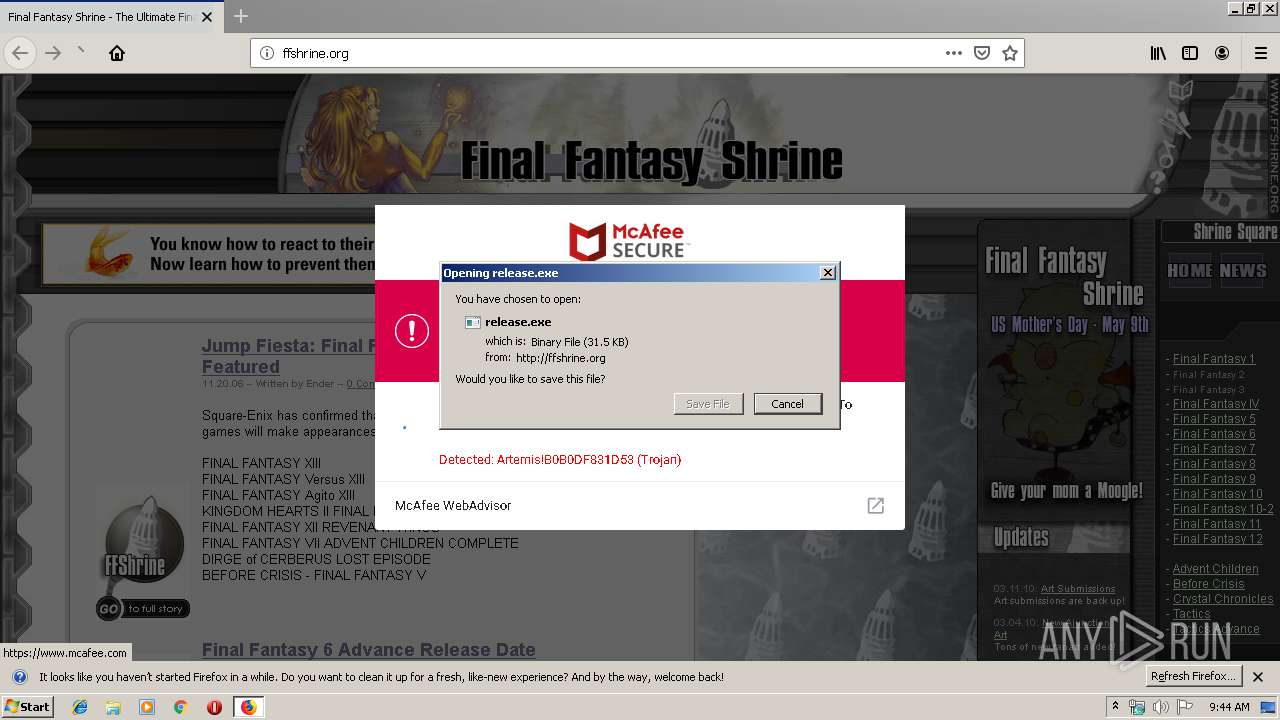This screenshot has height=720, width=1280.
Task: Click the release.exe file name in dialog
Action: tap(518, 322)
